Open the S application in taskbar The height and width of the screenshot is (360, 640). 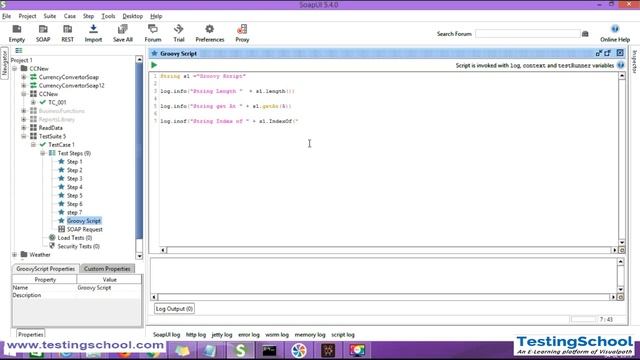pyautogui.click(x=240, y=350)
